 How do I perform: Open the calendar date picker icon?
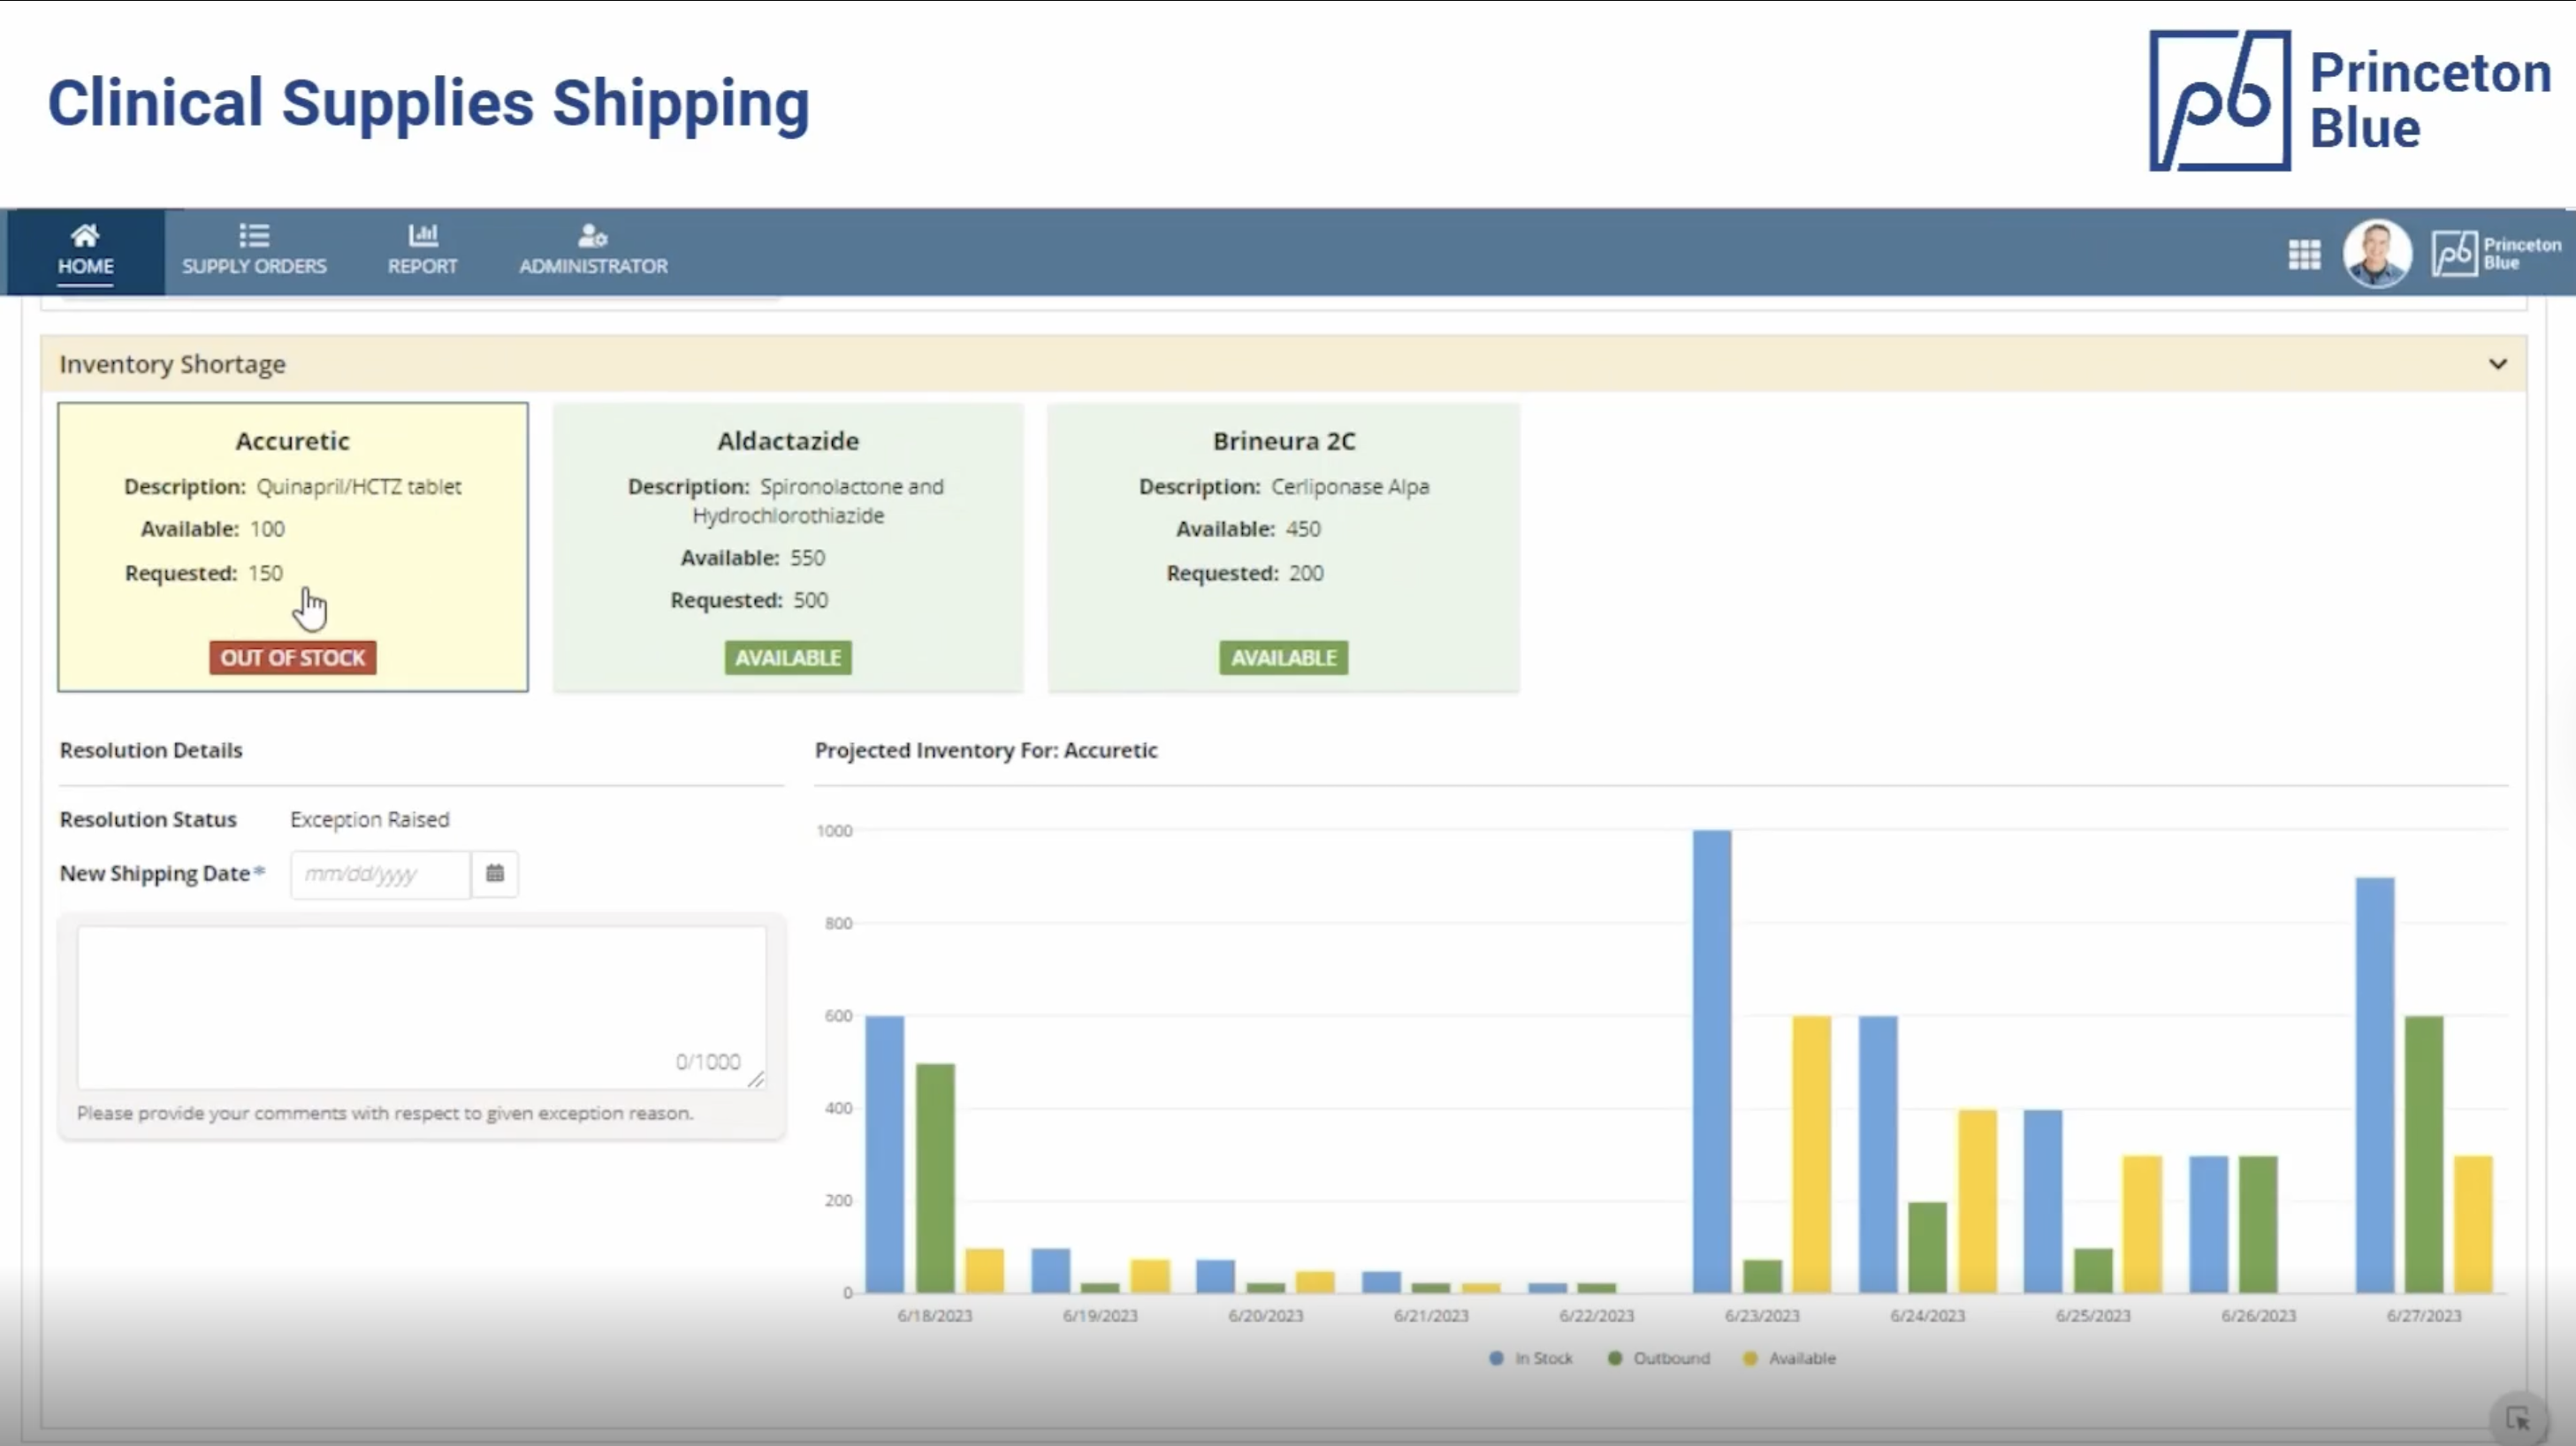[x=495, y=874]
